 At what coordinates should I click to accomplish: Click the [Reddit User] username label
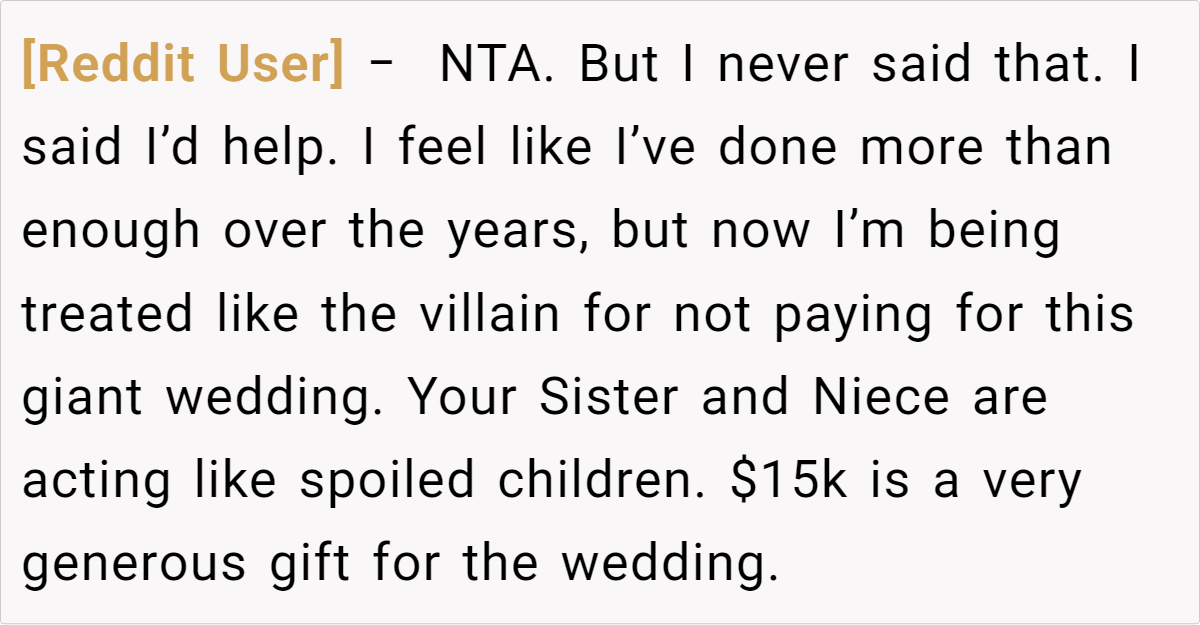182,65
